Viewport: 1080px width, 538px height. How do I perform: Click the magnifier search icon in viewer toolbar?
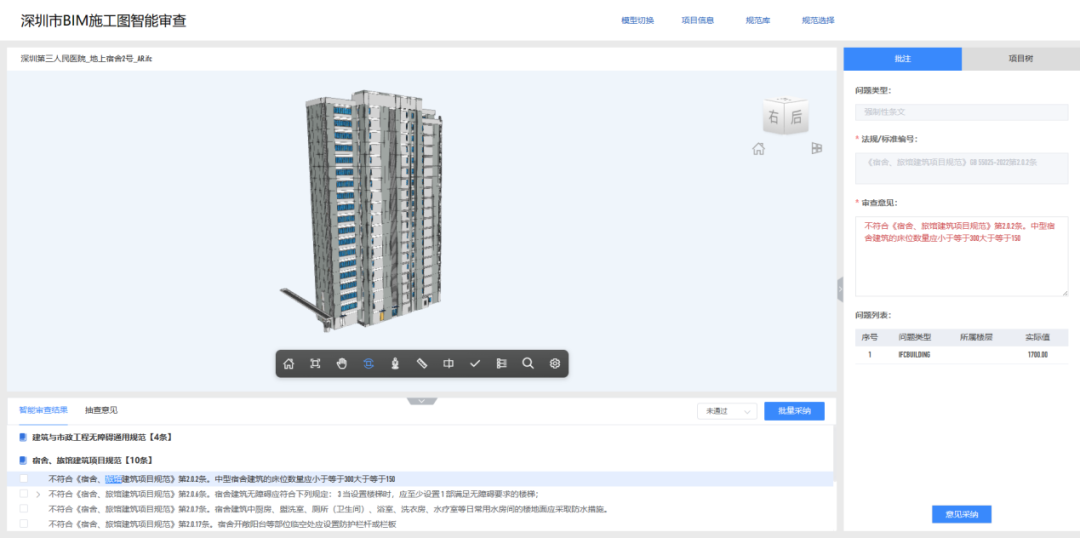point(528,364)
